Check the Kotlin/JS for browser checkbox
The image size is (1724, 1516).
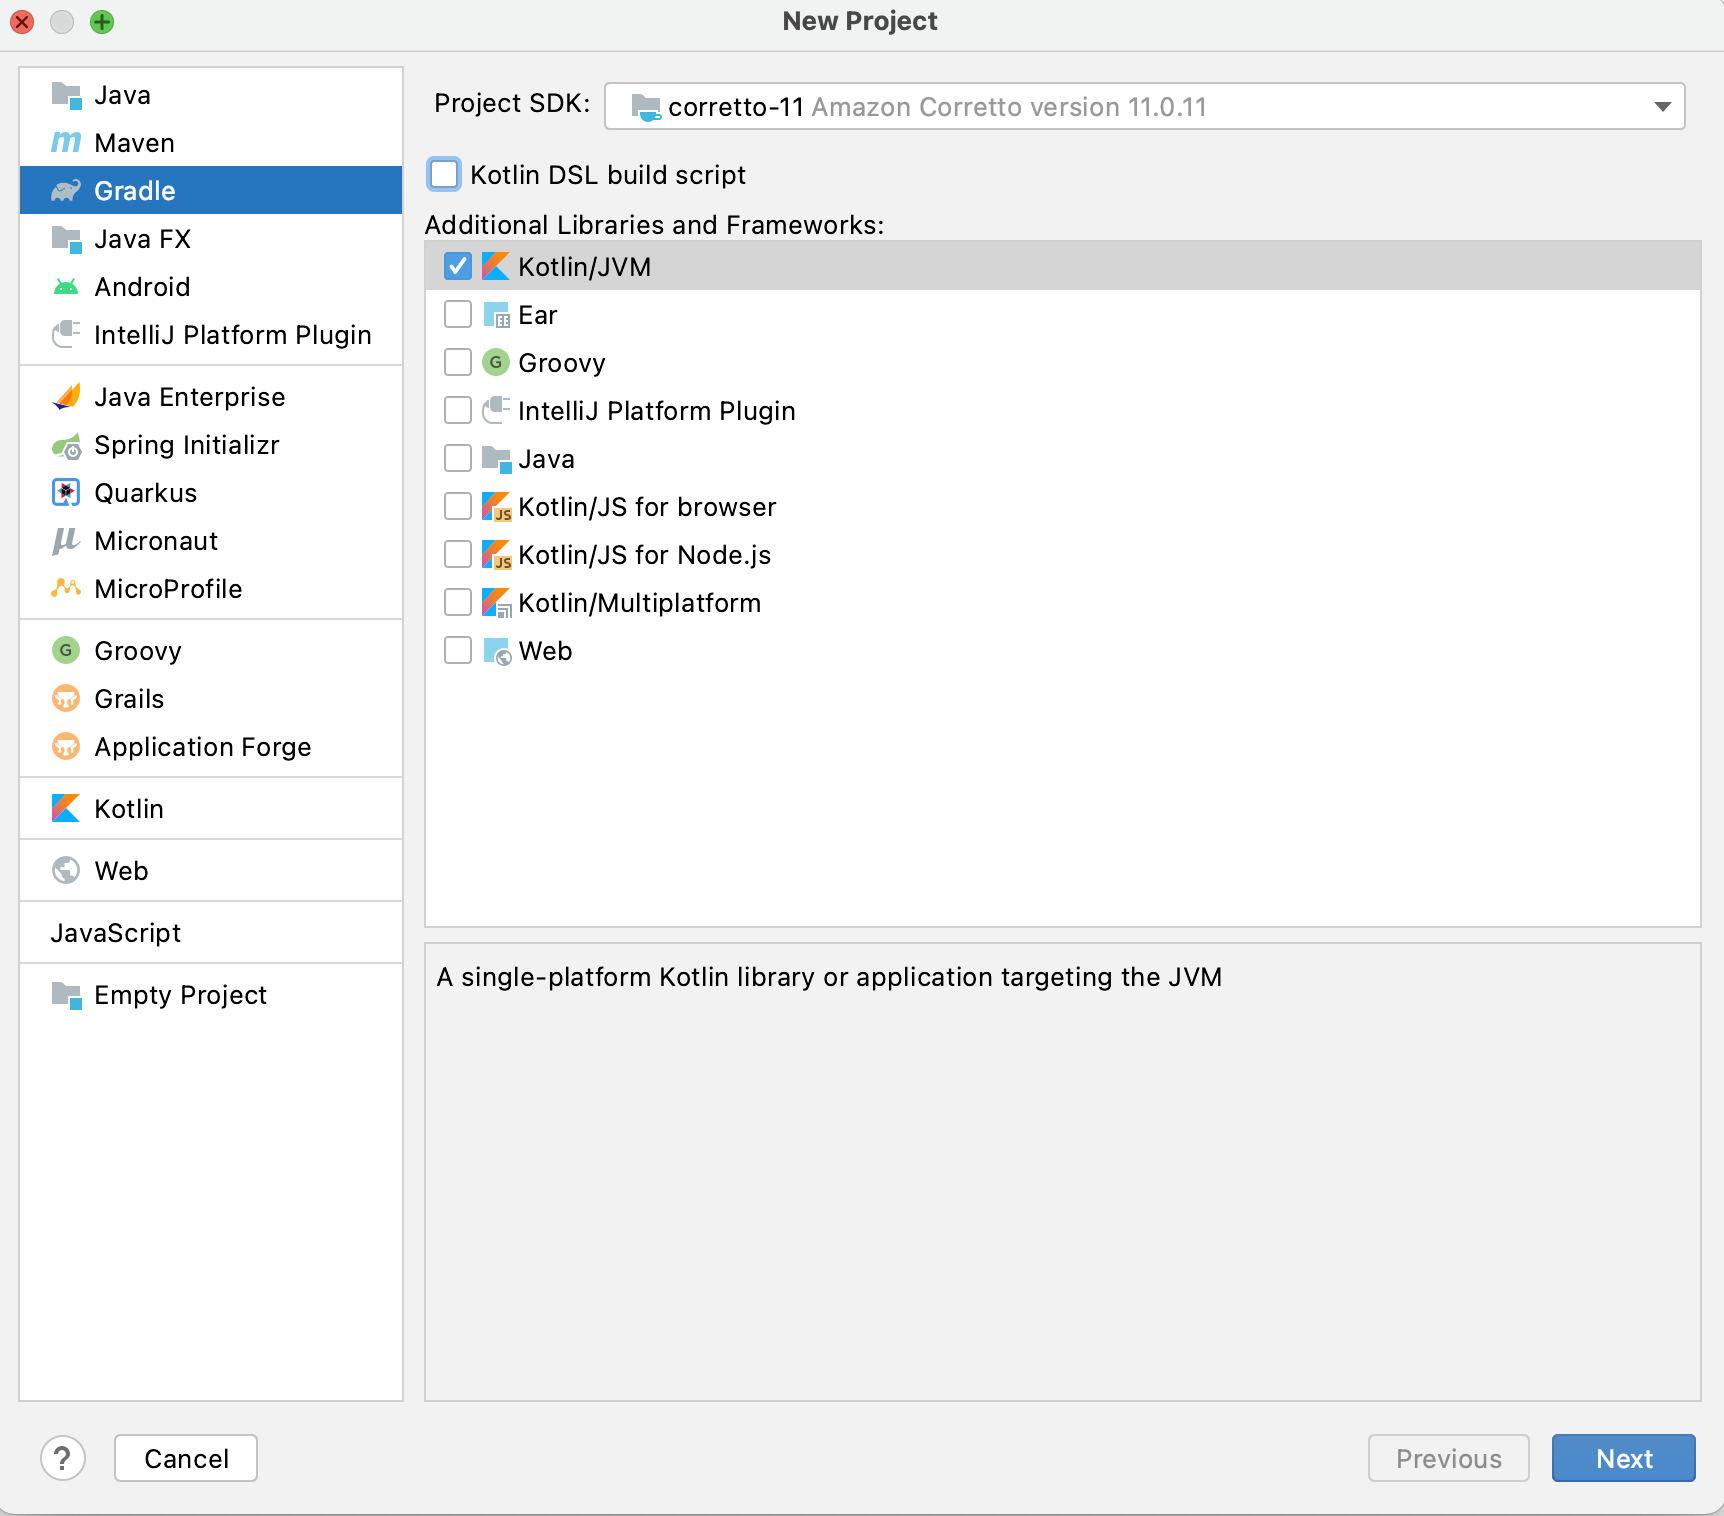458,506
